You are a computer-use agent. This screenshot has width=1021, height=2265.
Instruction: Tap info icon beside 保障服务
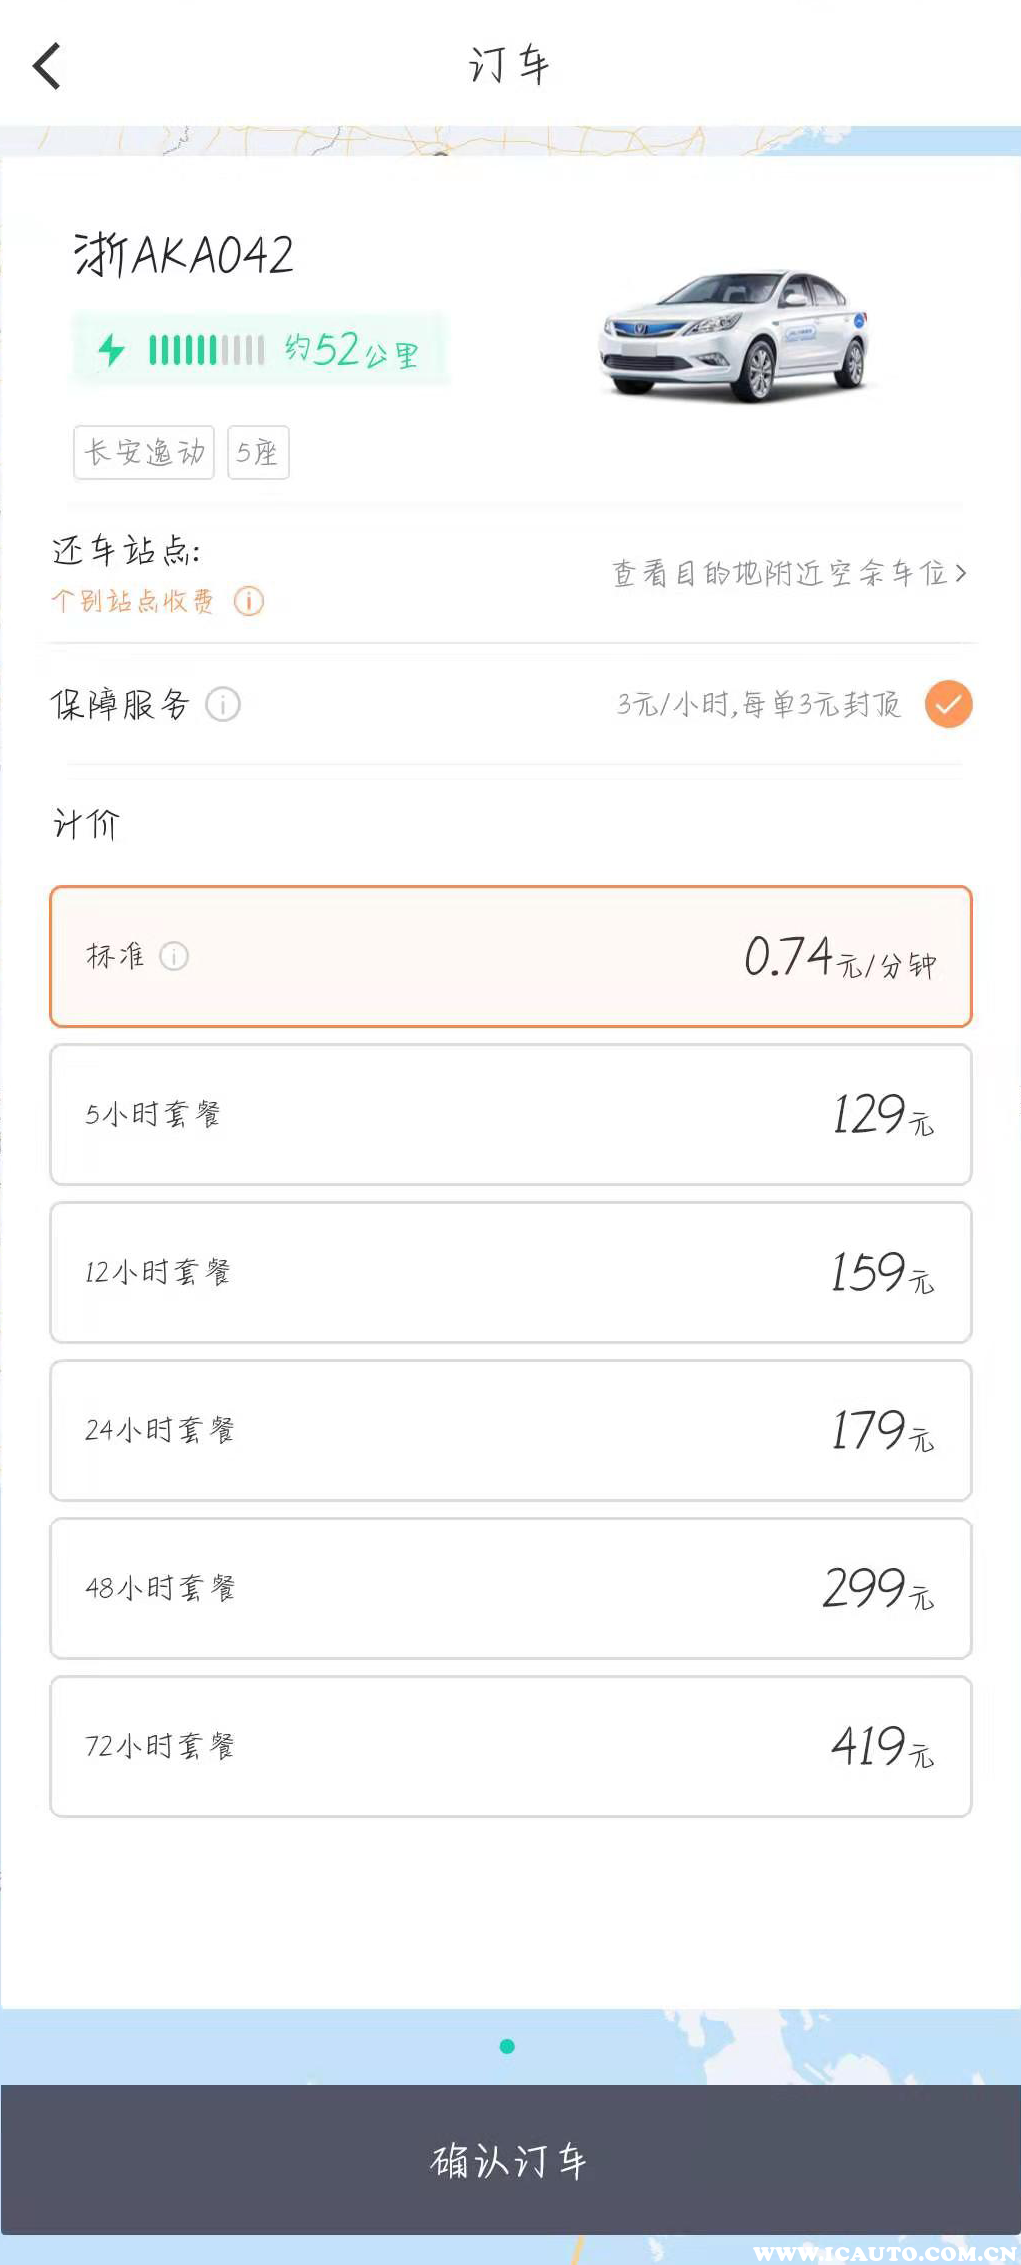coord(223,705)
